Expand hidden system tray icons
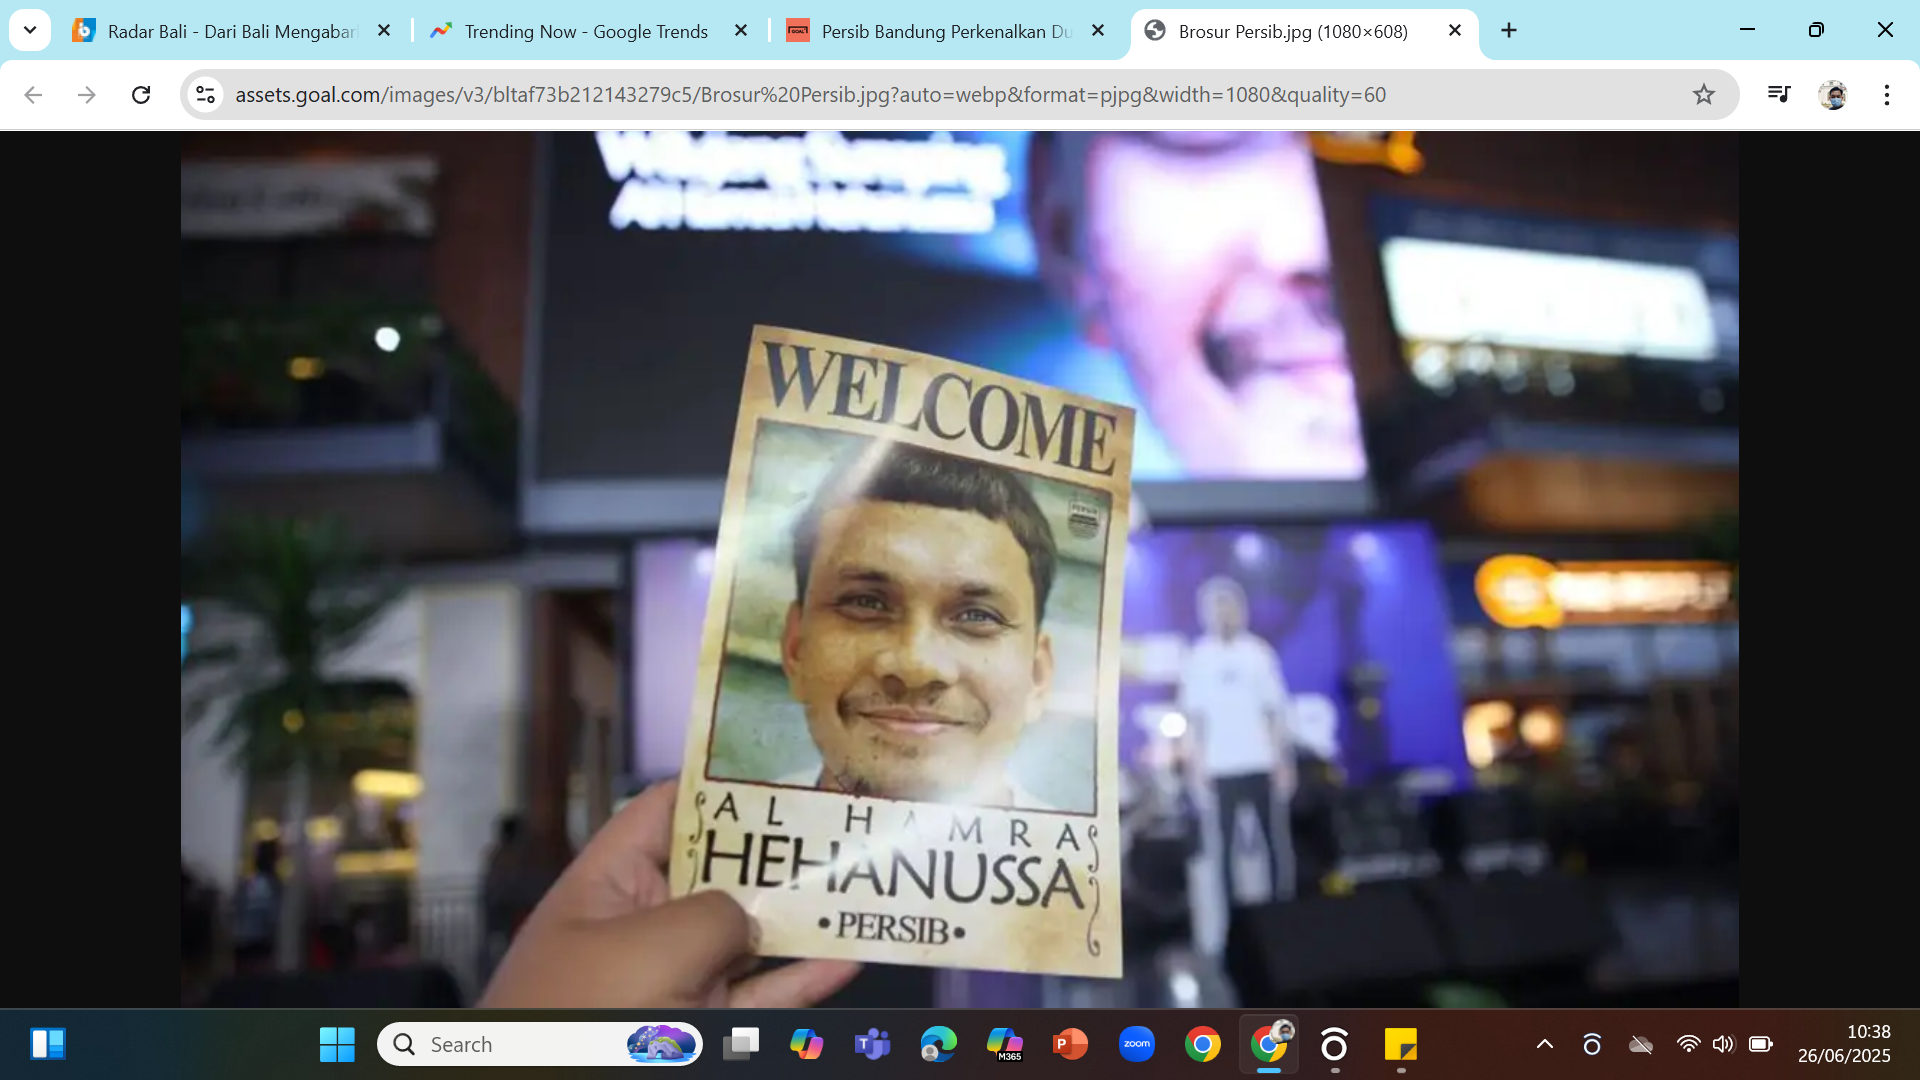Screen dimensions: 1920x1080 tap(1546, 1044)
